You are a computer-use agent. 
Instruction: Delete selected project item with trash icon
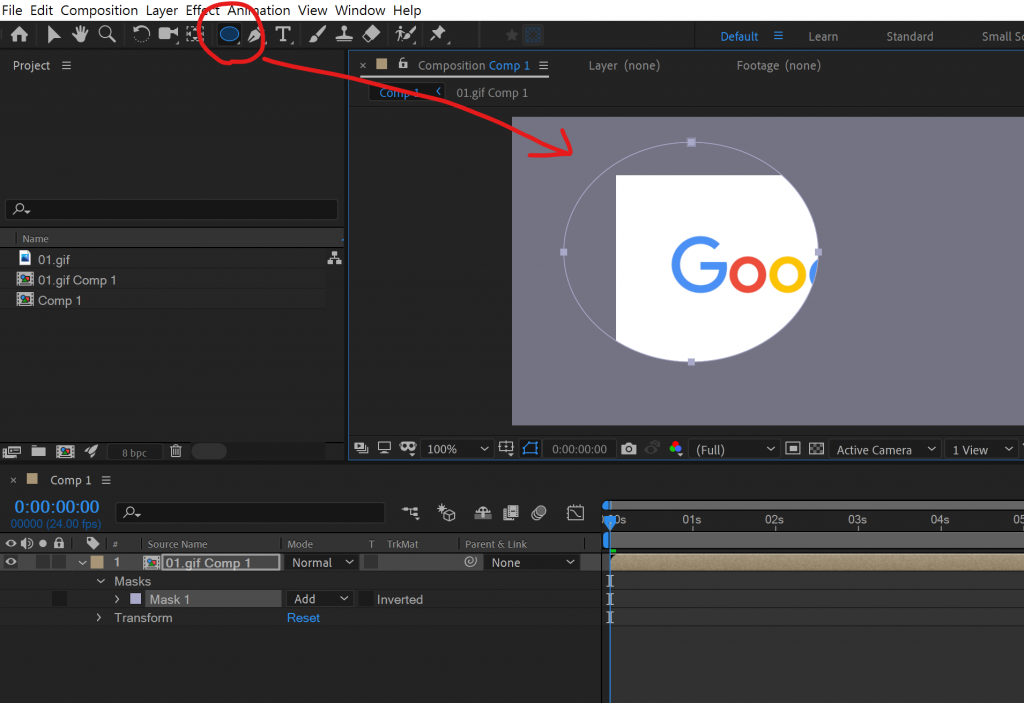click(176, 451)
